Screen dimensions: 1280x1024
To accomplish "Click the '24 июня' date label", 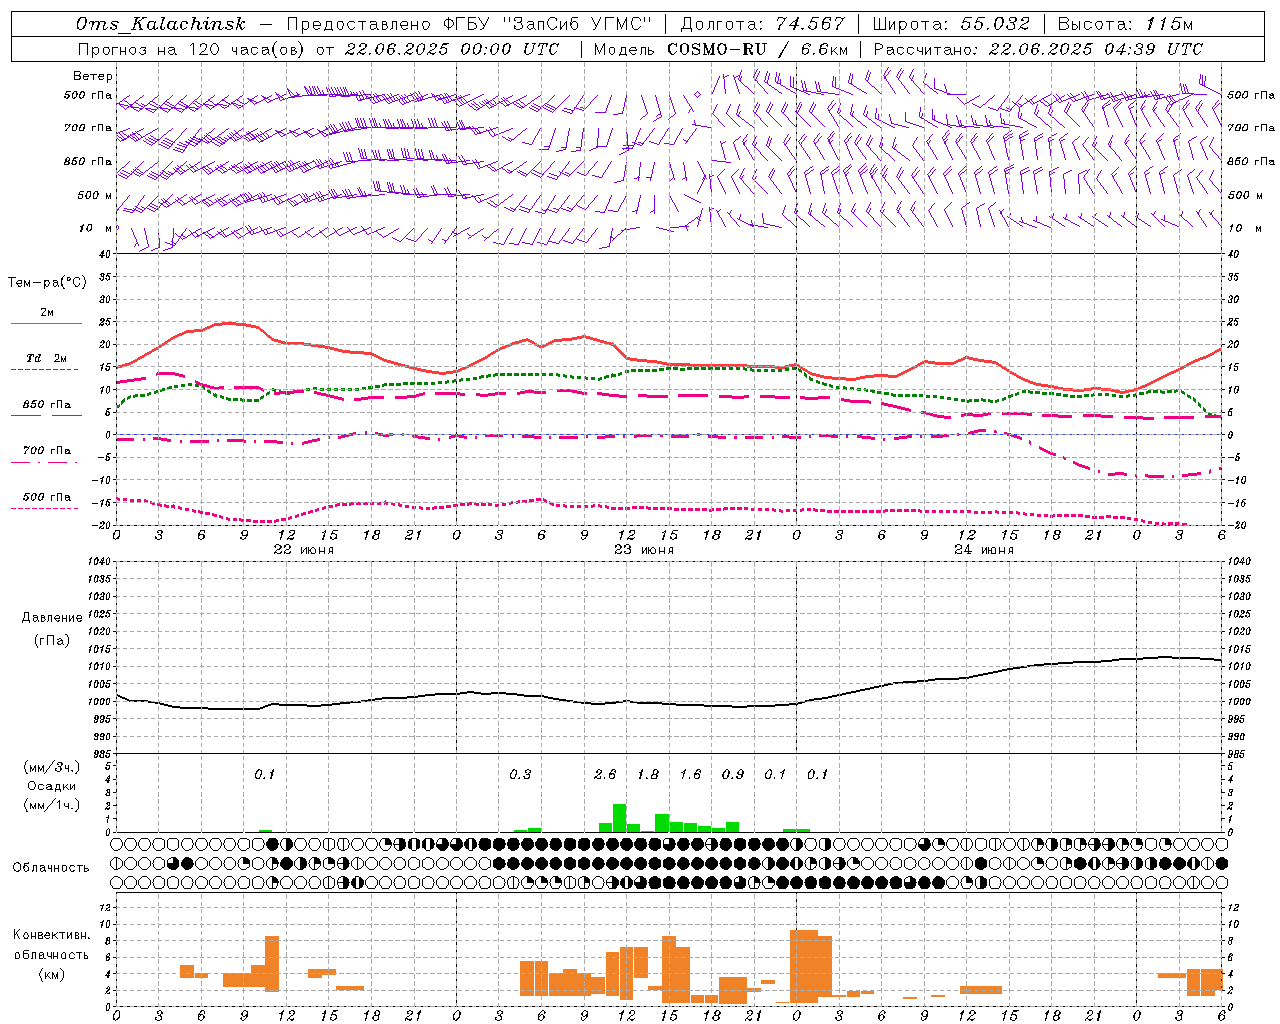I will tap(984, 550).
